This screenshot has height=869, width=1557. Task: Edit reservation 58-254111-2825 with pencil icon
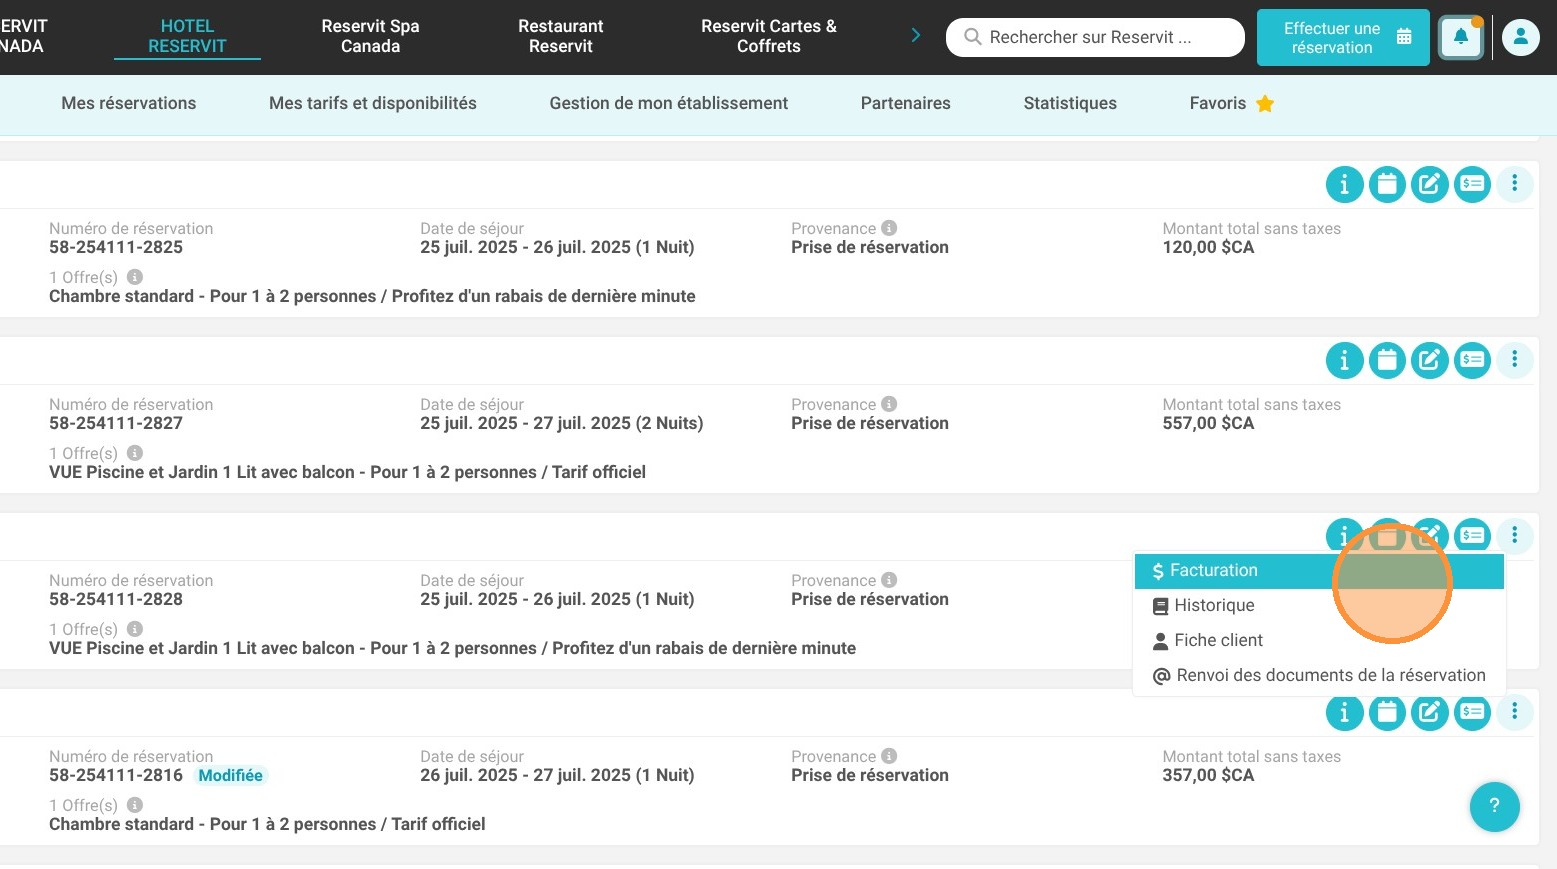(1430, 184)
